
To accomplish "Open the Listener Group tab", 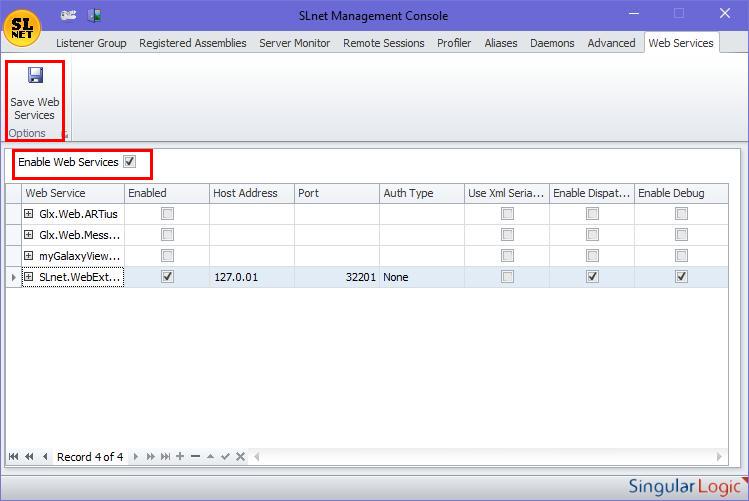I will point(91,43).
